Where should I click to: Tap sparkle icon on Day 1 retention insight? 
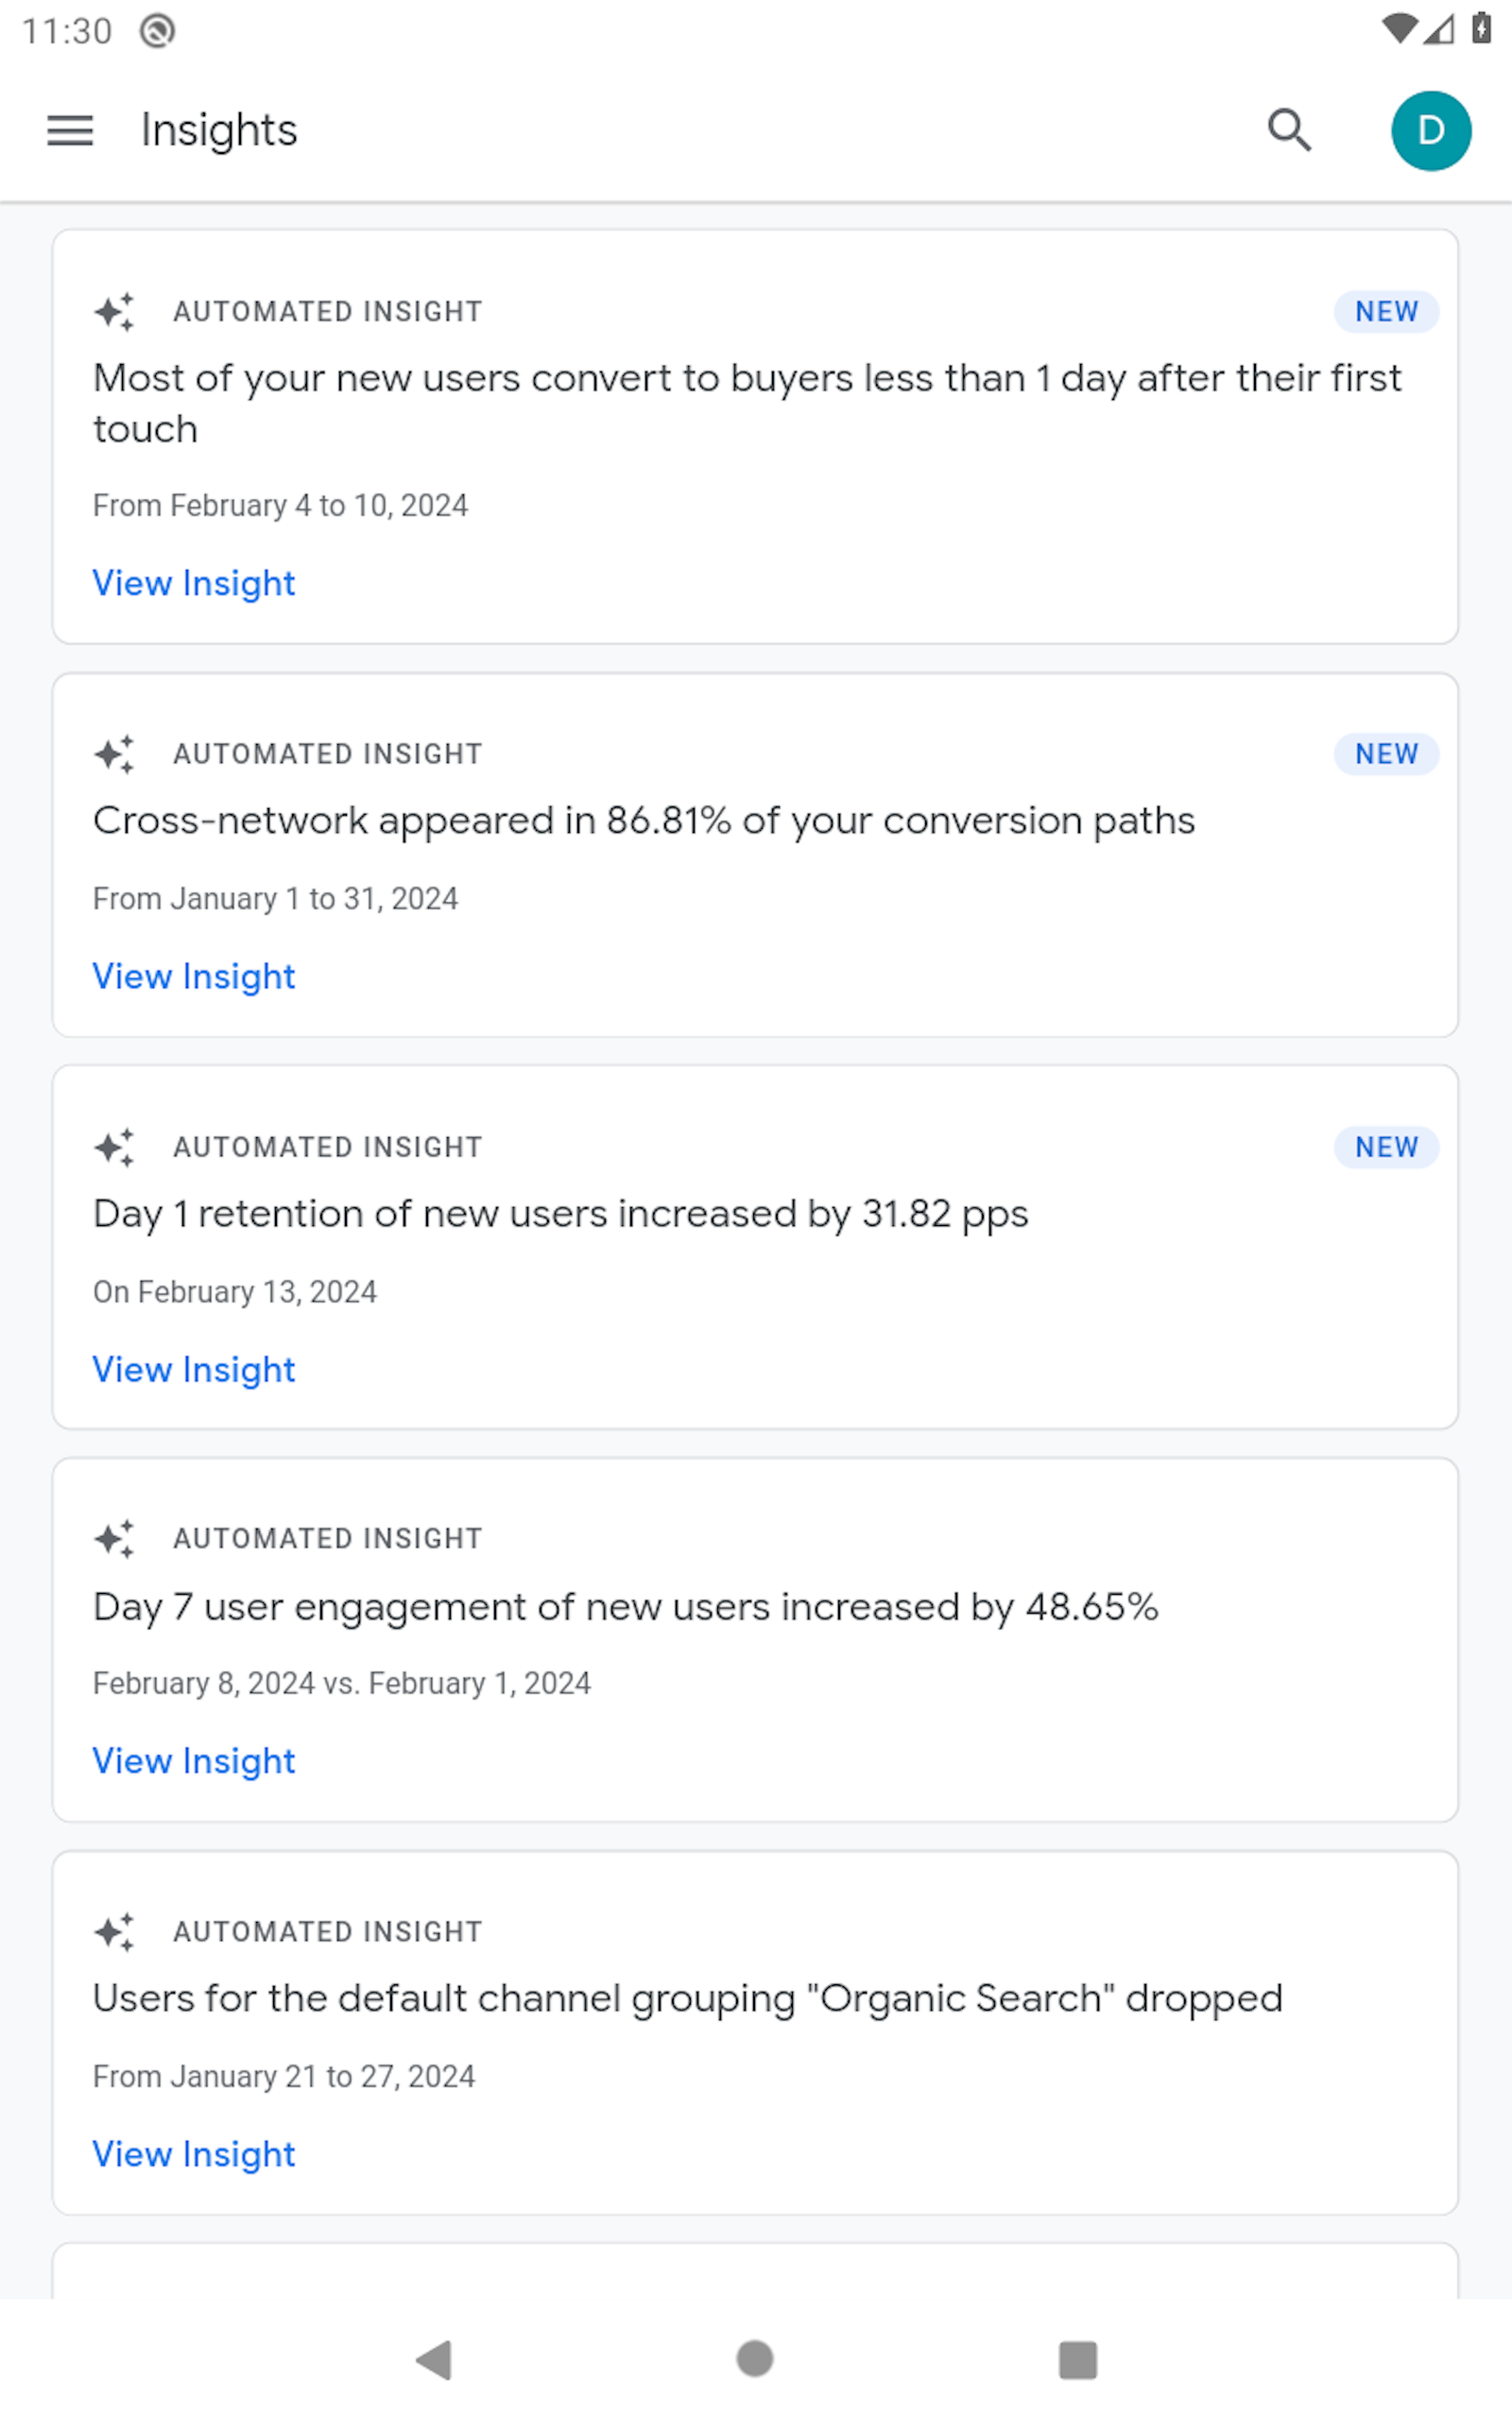tap(114, 1147)
